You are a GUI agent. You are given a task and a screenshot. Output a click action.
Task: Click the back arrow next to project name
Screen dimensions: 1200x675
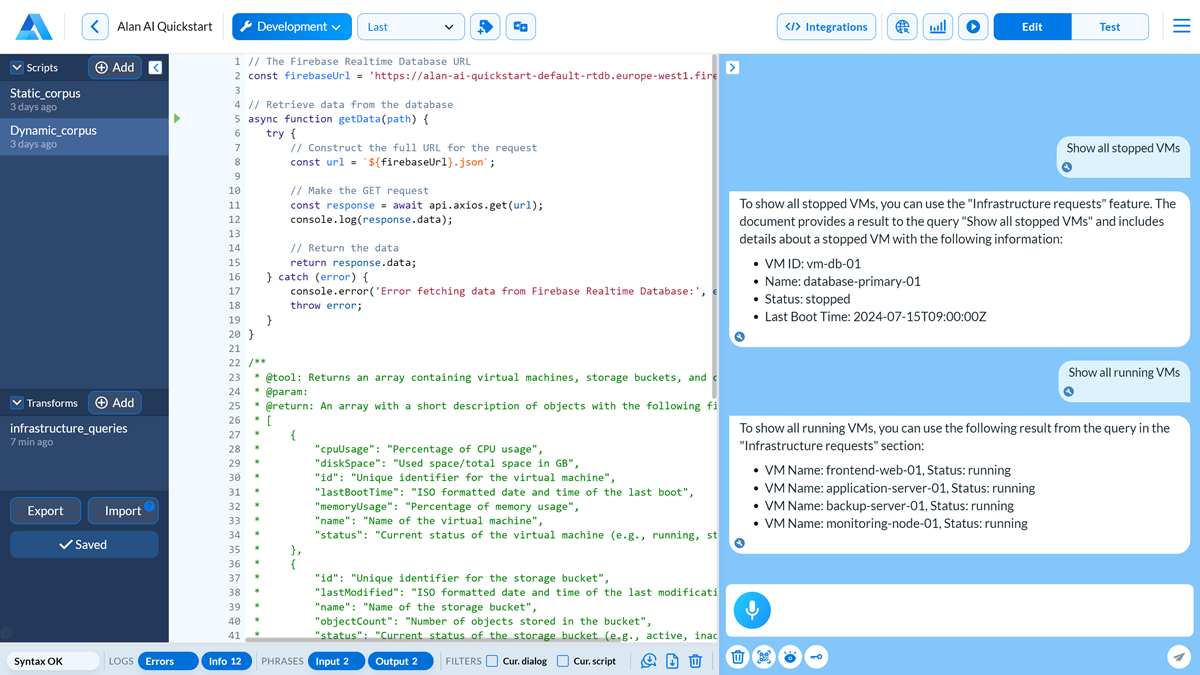[95, 27]
